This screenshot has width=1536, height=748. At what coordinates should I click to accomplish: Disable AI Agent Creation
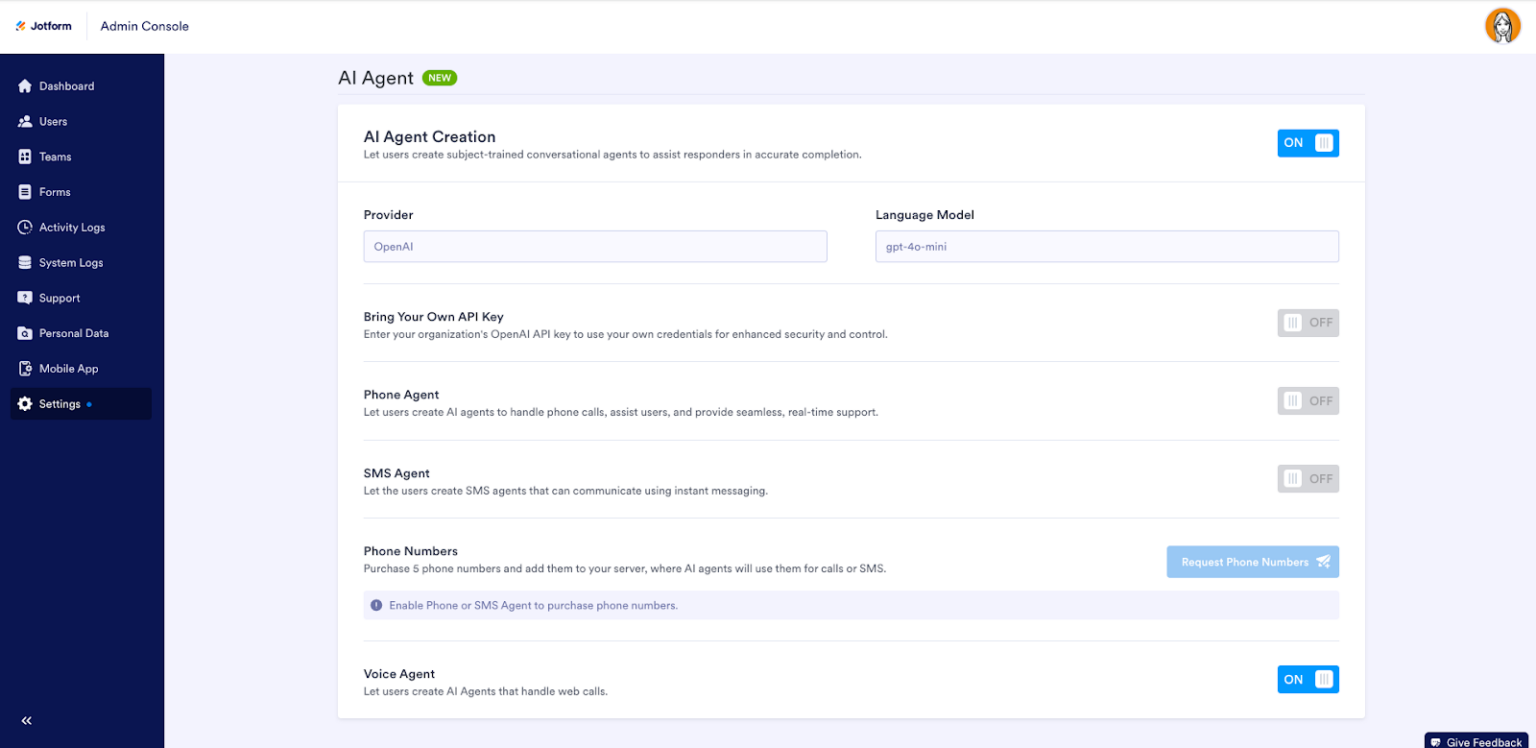(x=1308, y=143)
